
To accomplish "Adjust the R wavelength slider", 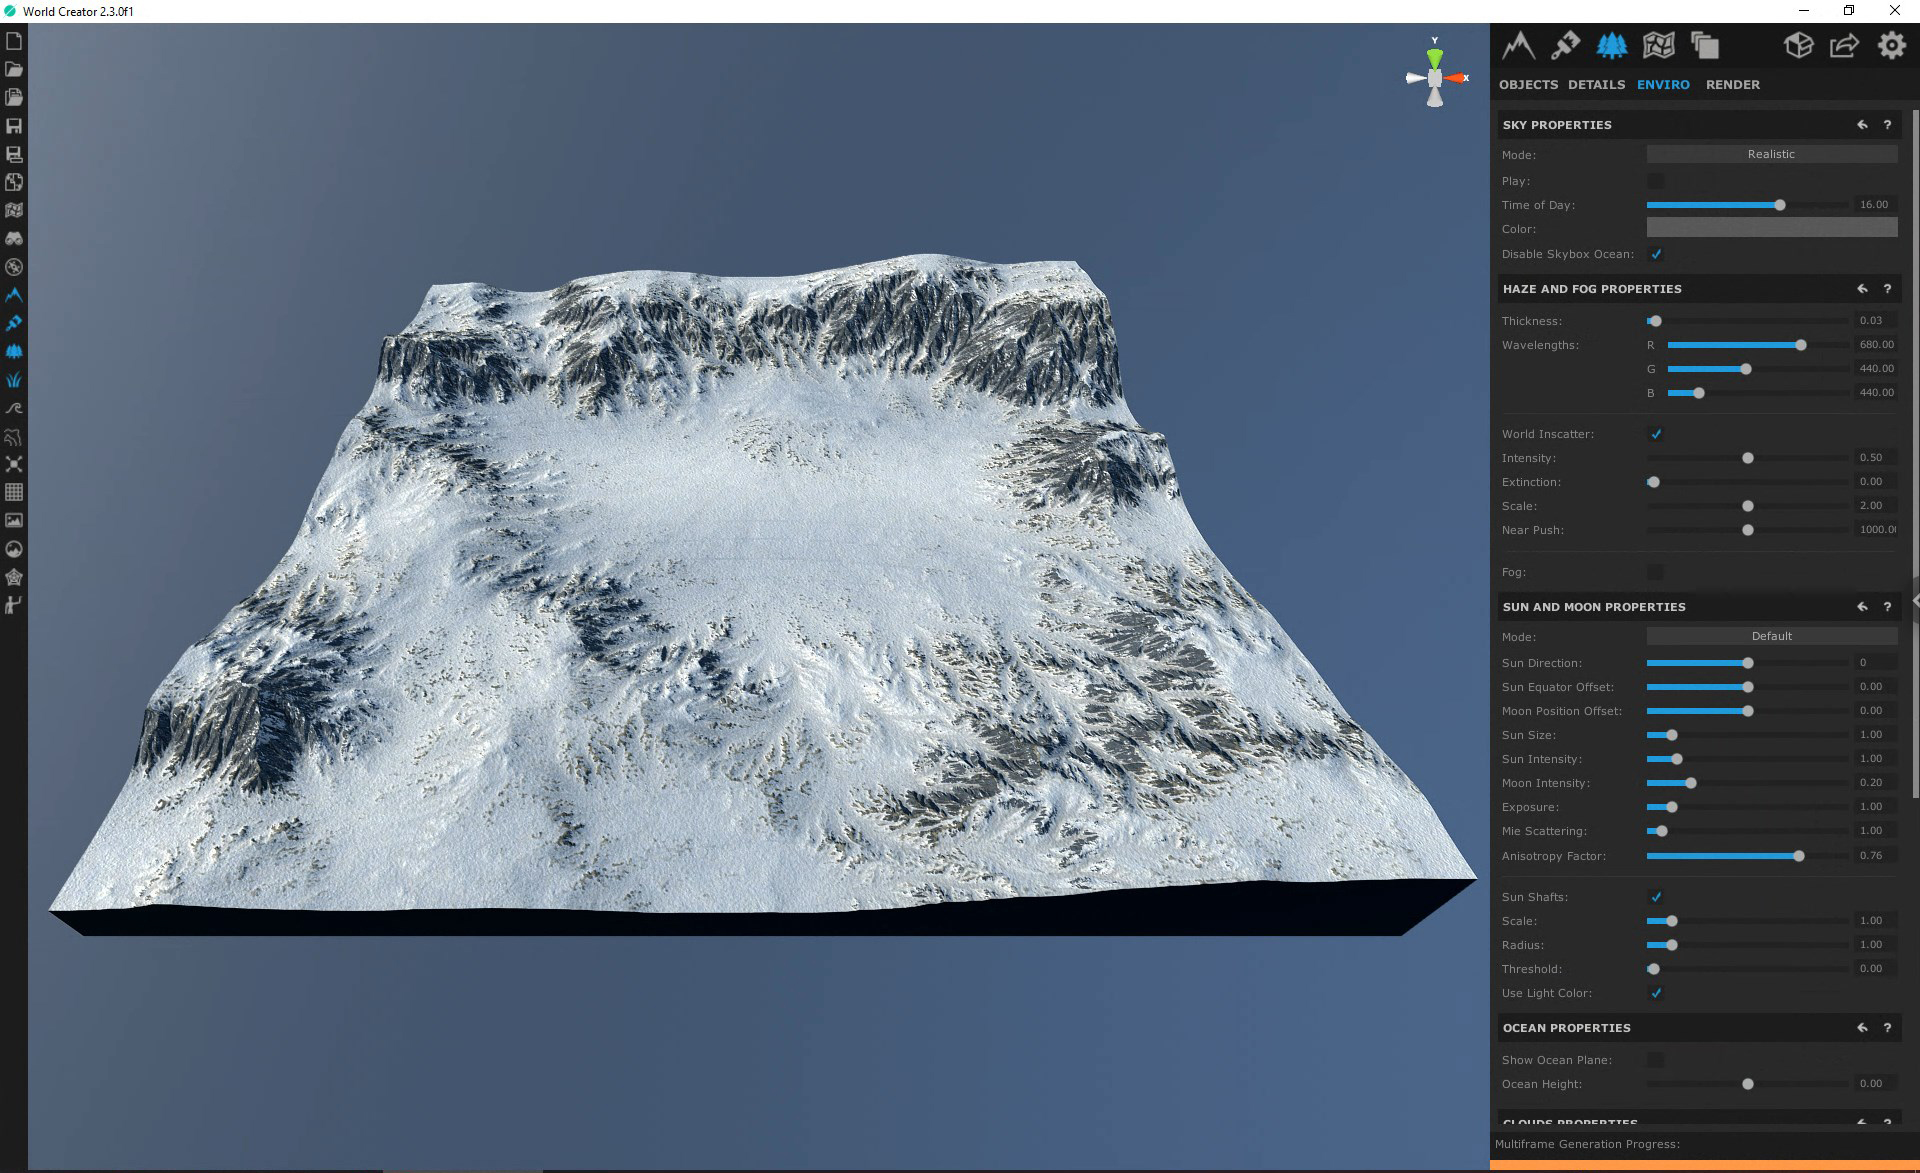I will (x=1757, y=345).
